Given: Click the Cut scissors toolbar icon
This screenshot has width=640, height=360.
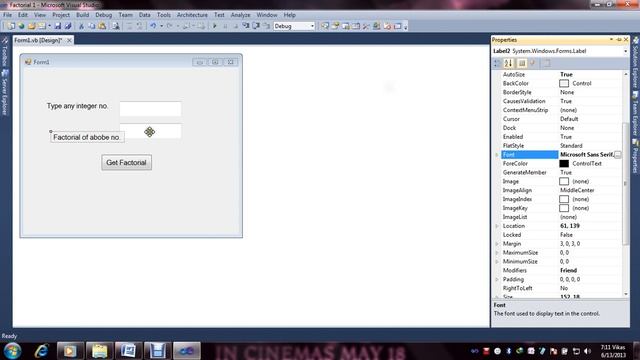Looking at the screenshot, I should 81,26.
